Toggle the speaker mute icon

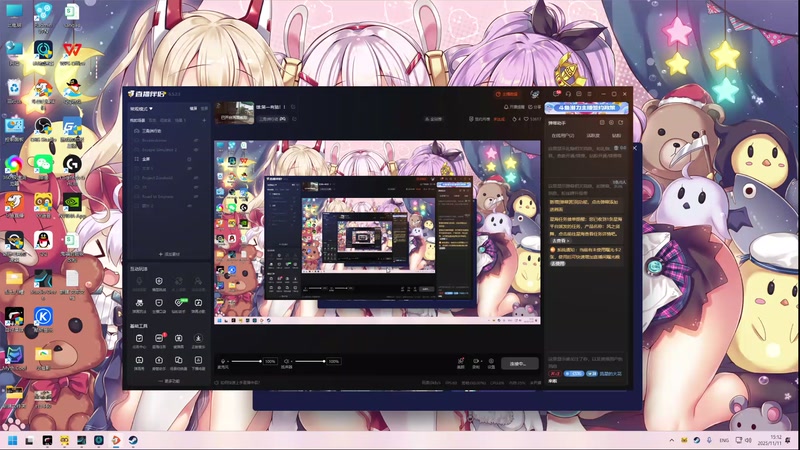(287, 361)
